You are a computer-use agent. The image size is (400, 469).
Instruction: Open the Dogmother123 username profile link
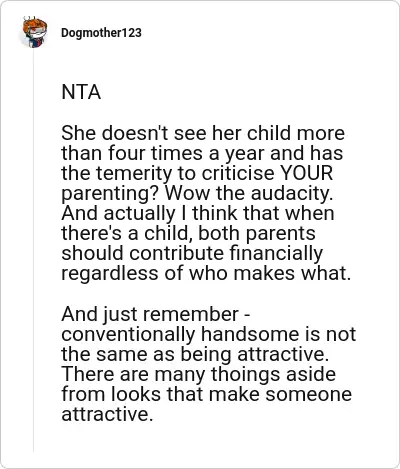[101, 33]
